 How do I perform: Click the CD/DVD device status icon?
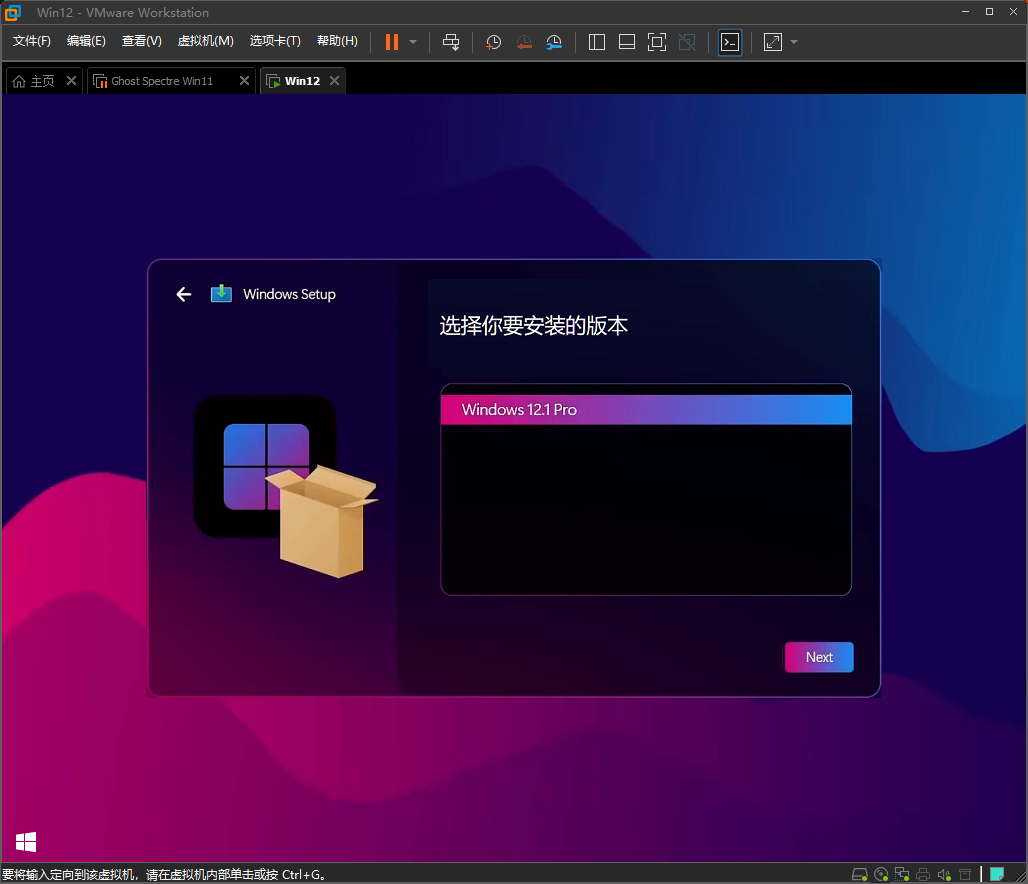click(881, 873)
